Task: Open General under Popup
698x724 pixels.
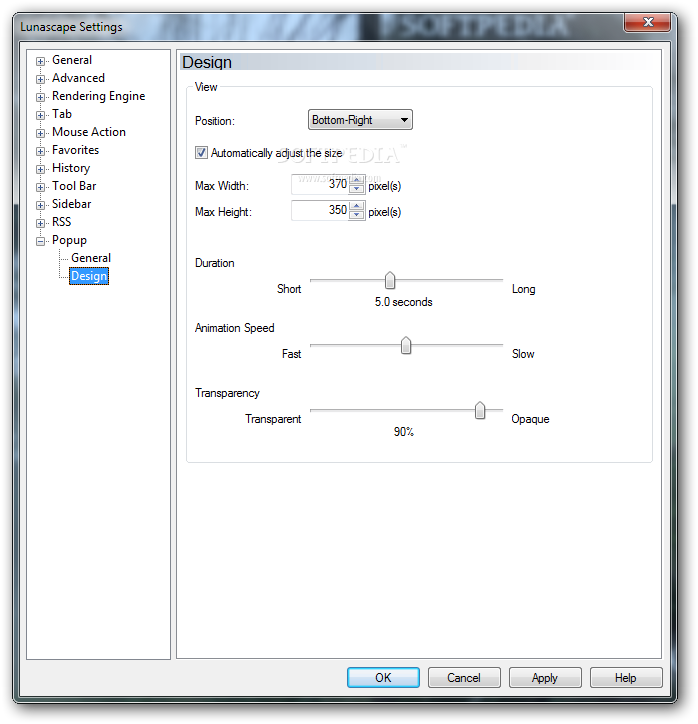Action: tap(90, 258)
